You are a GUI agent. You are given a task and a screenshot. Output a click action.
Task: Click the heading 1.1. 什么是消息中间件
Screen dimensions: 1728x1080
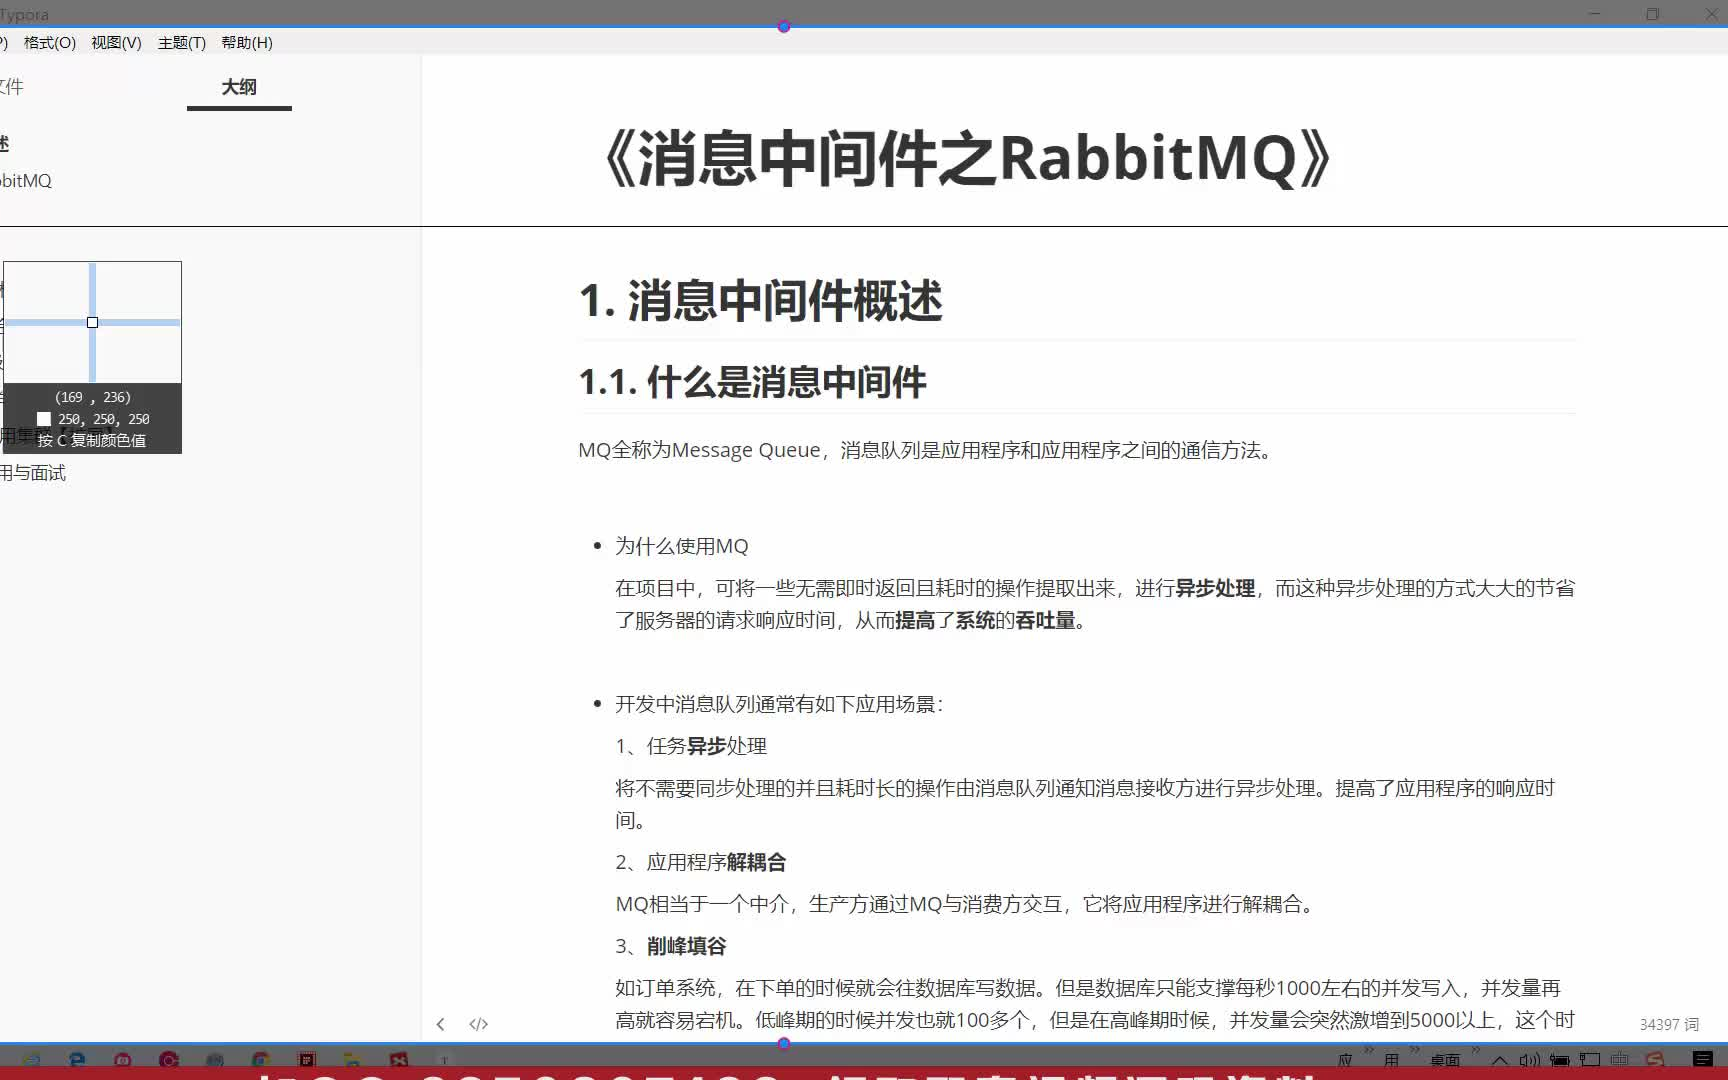[753, 382]
